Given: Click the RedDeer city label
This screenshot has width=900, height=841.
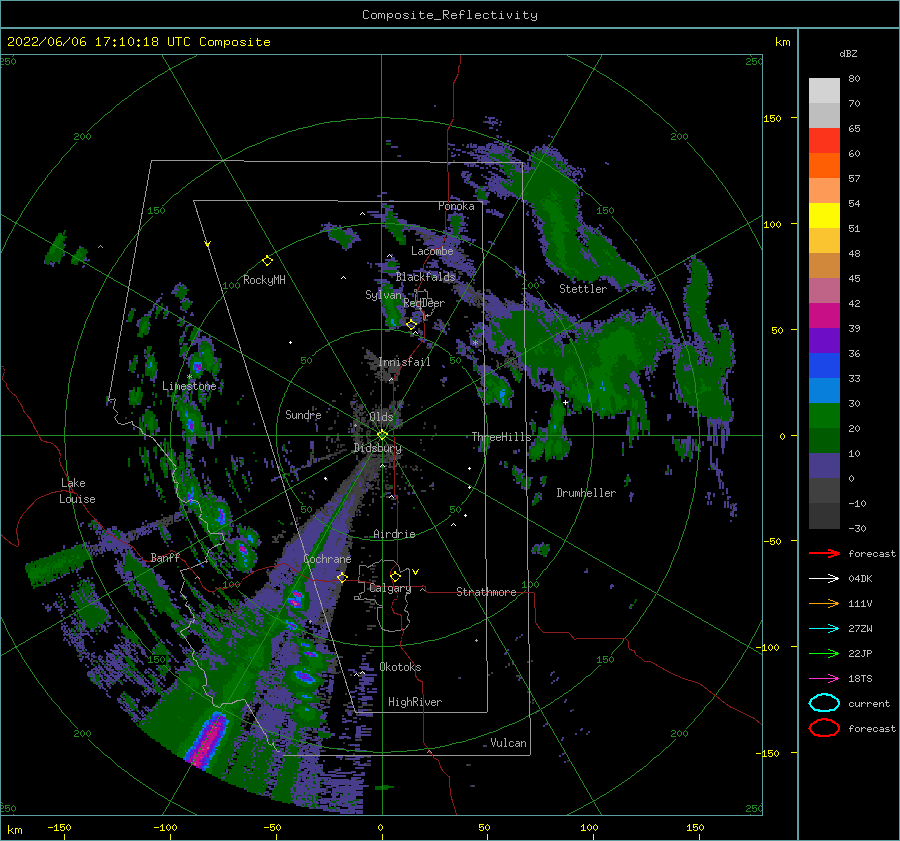Looking at the screenshot, I should click(x=424, y=303).
